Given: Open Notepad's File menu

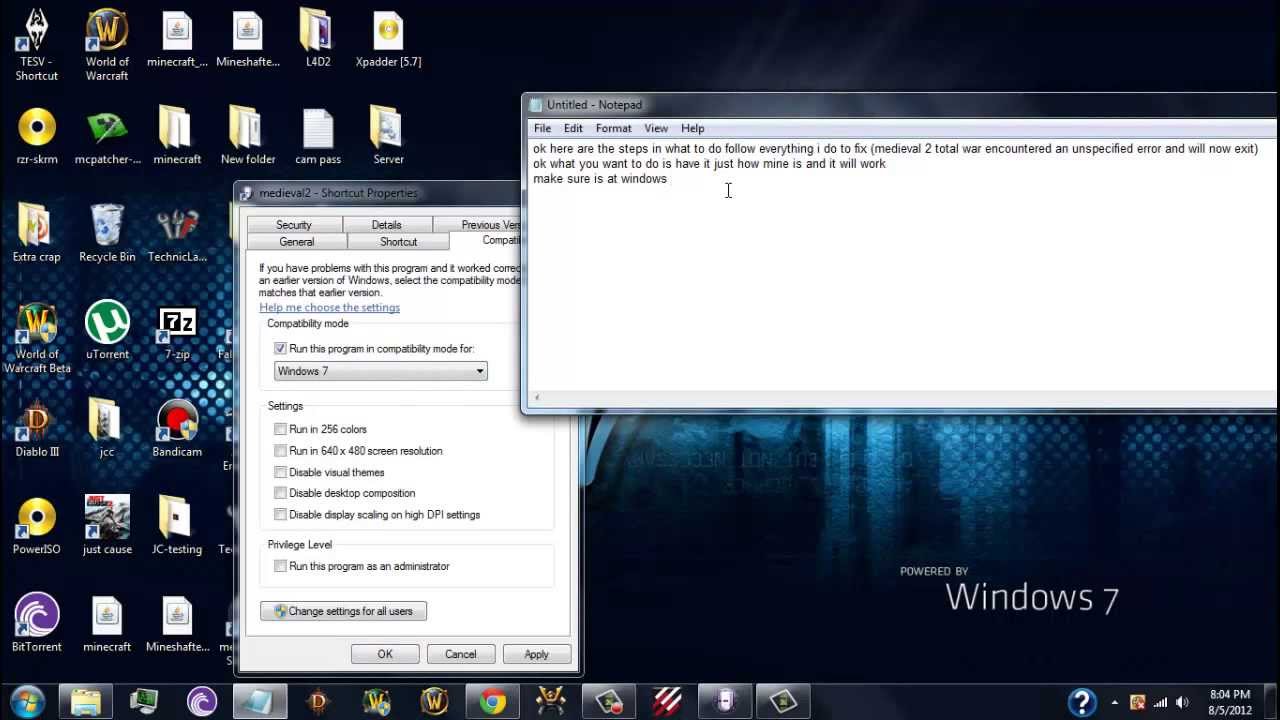Looking at the screenshot, I should tap(542, 128).
